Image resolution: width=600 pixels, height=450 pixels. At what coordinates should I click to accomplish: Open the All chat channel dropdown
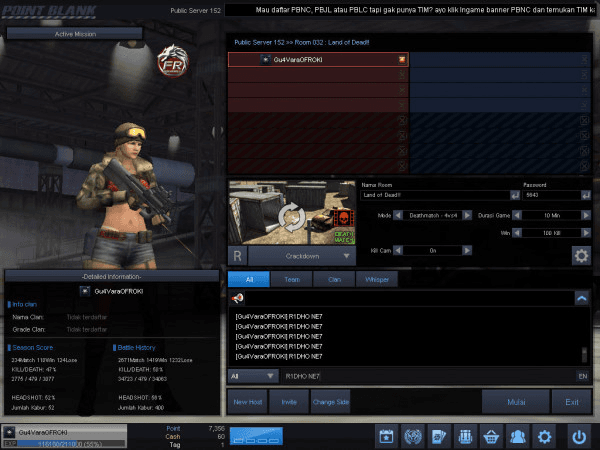coord(253,376)
